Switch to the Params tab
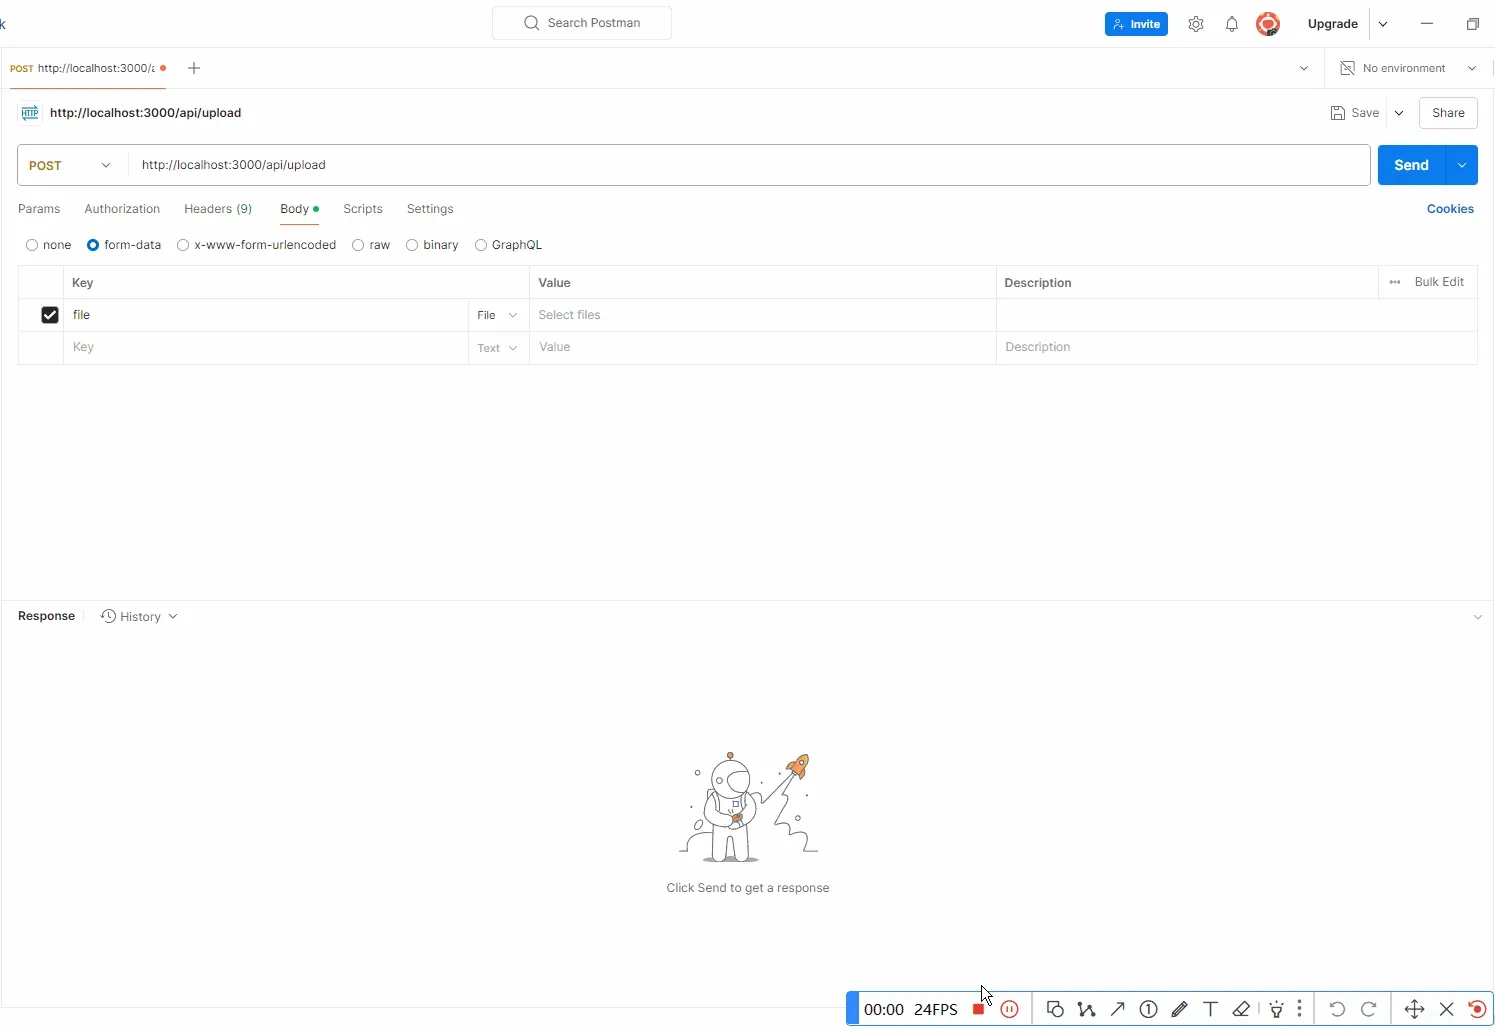 (39, 209)
